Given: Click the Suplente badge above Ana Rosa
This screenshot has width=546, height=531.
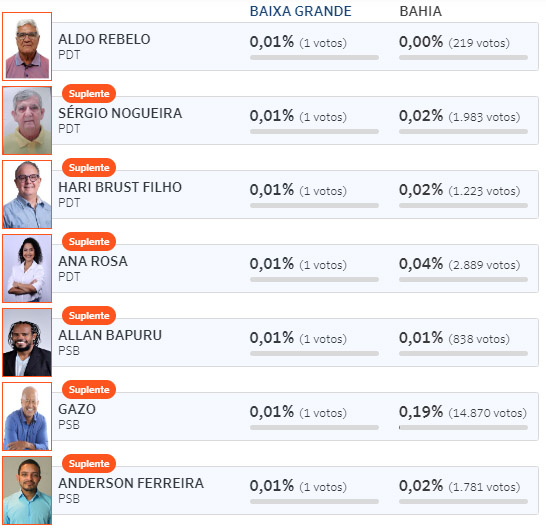Looking at the screenshot, I should click(x=89, y=242).
